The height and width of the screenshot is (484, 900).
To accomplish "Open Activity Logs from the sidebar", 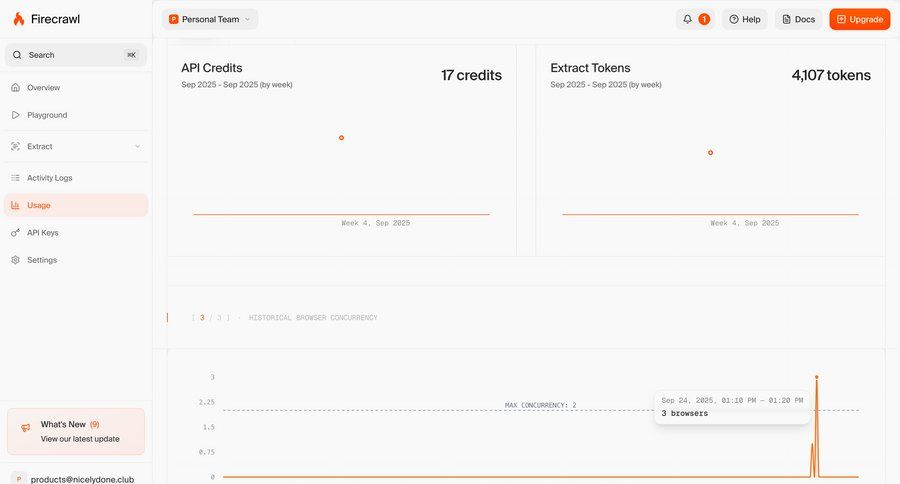I will (x=50, y=178).
